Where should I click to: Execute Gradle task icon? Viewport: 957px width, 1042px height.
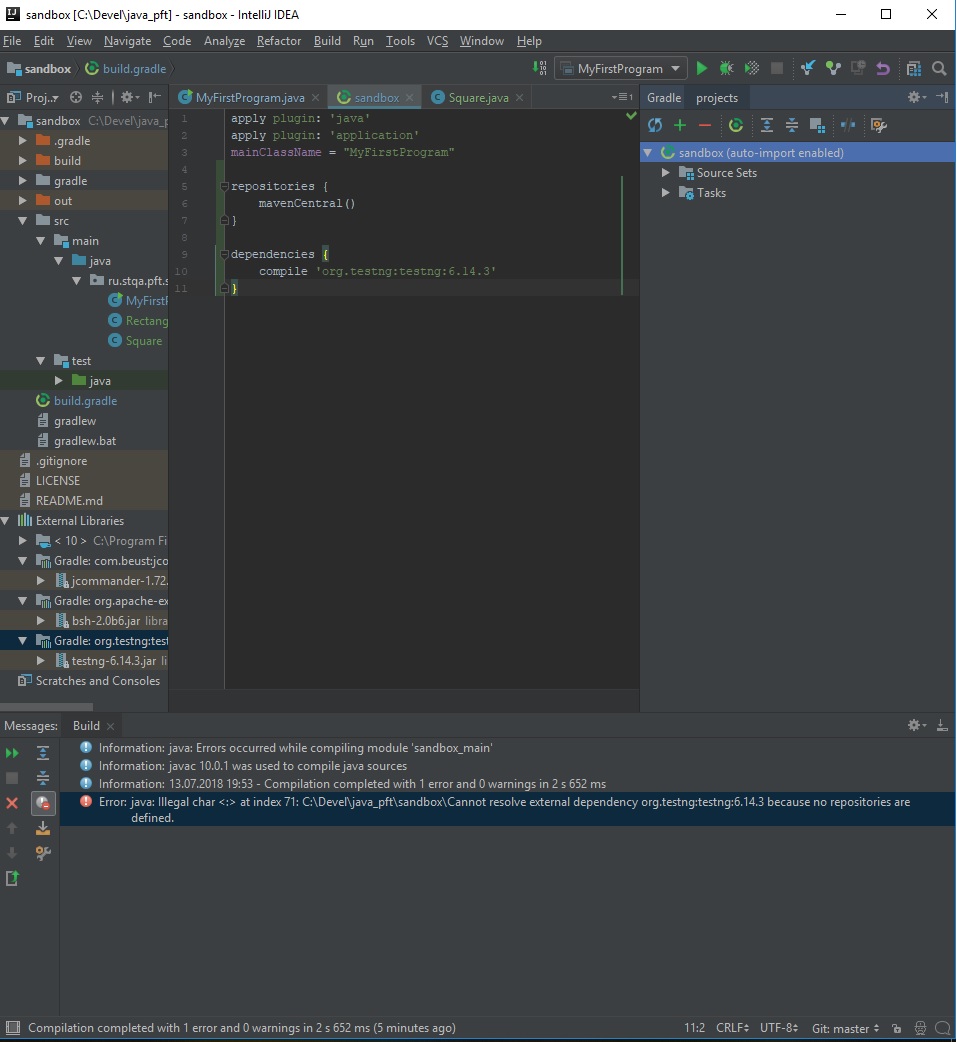tap(736, 125)
